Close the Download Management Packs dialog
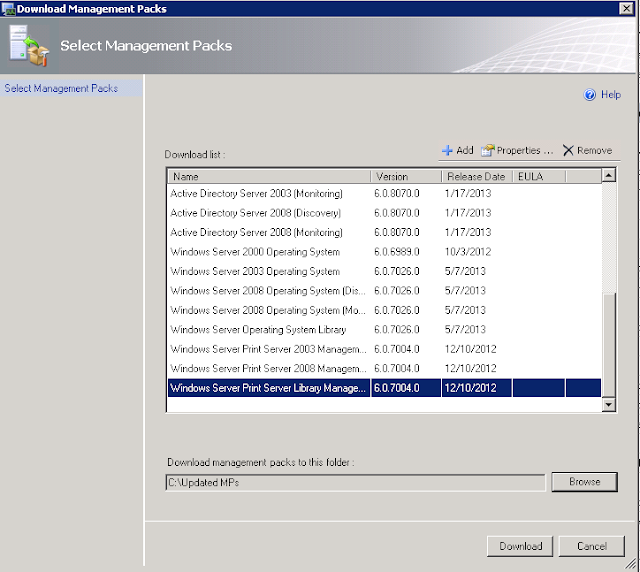Screen dimensions: 640x572 tap(626, 8)
